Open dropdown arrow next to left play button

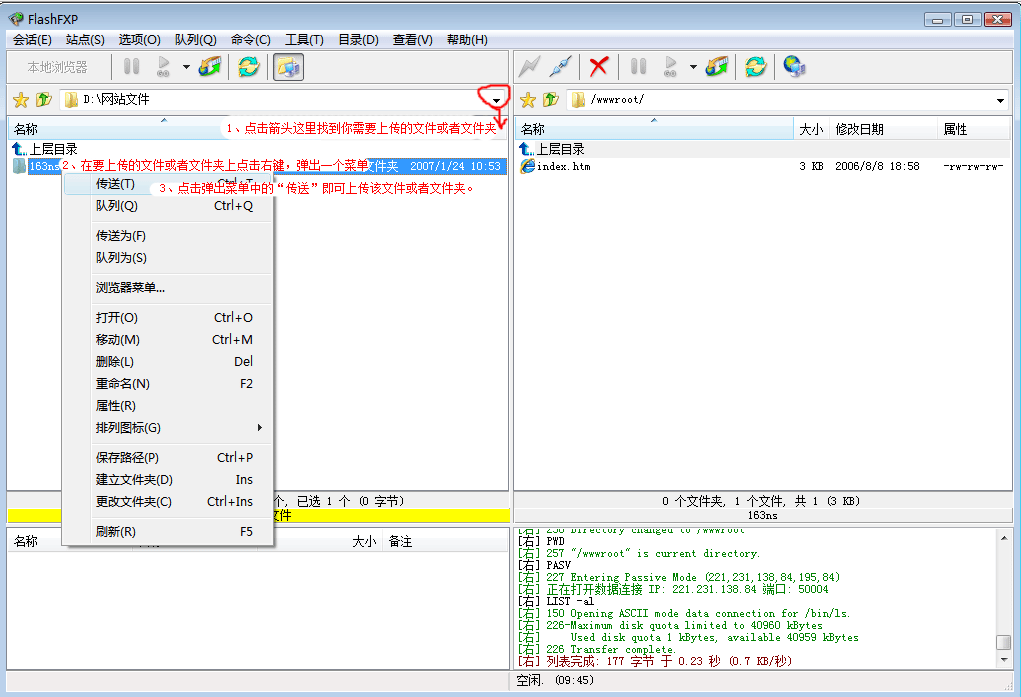click(186, 68)
